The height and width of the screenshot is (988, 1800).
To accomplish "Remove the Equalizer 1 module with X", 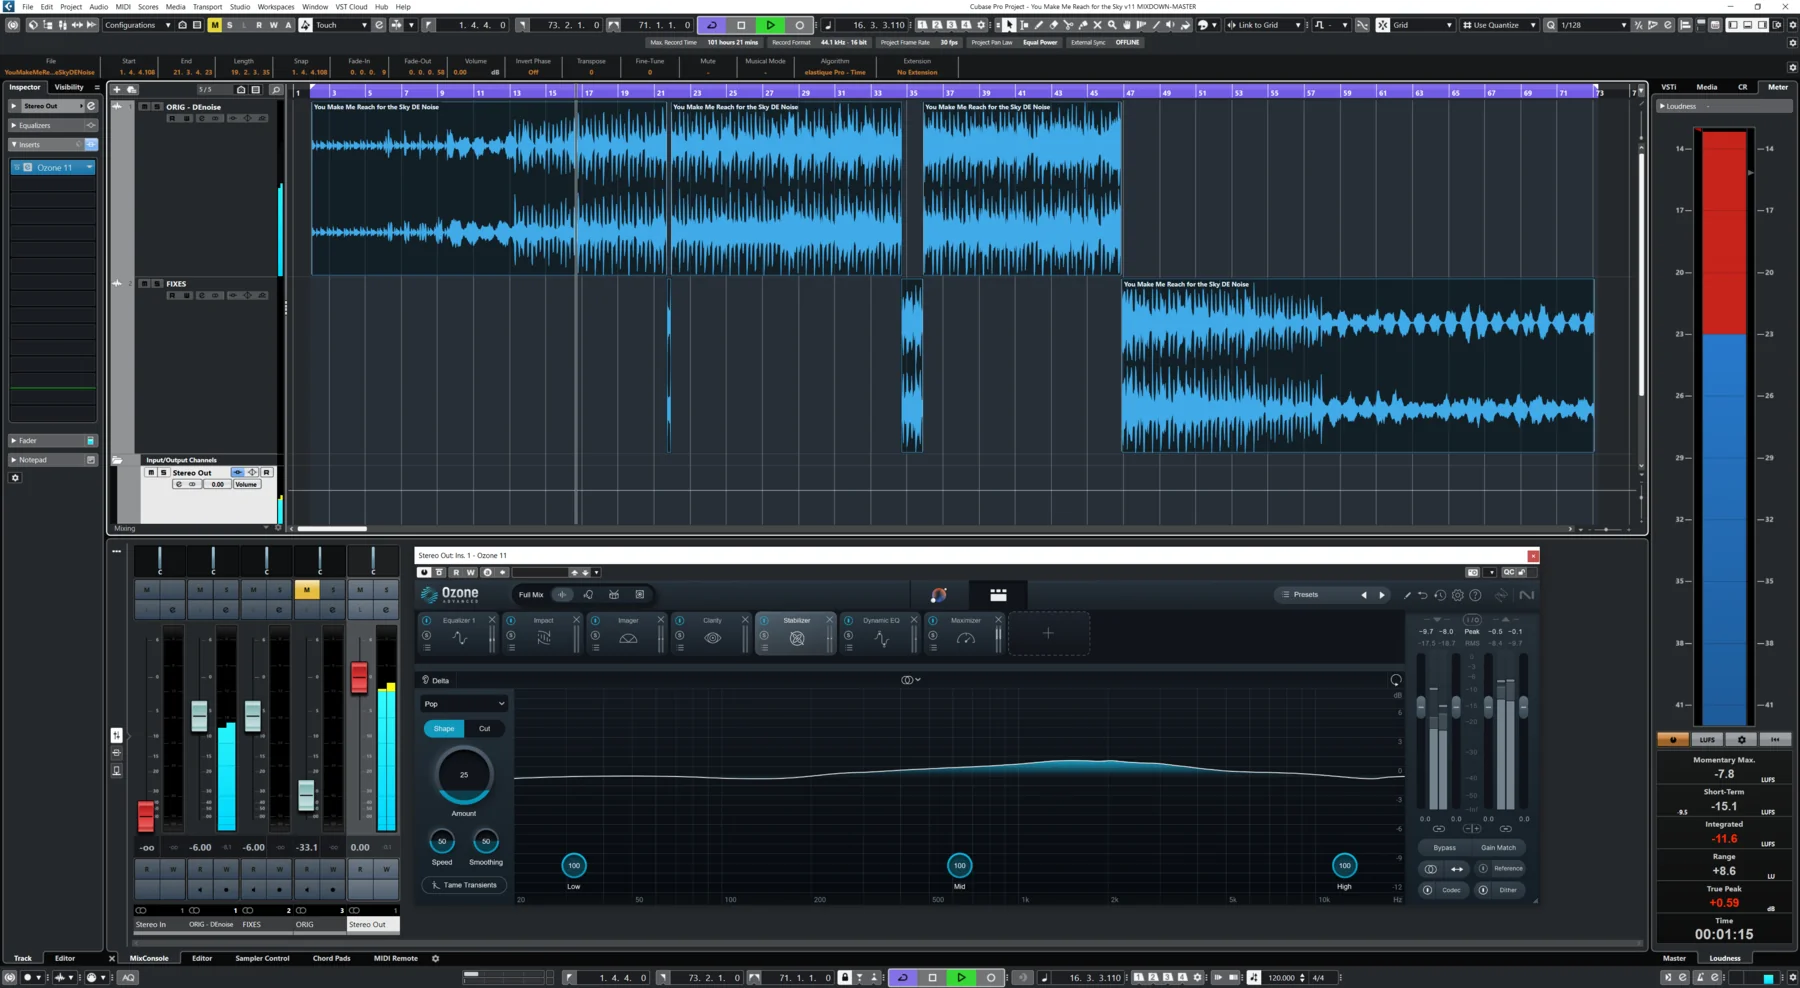I will 491,620.
